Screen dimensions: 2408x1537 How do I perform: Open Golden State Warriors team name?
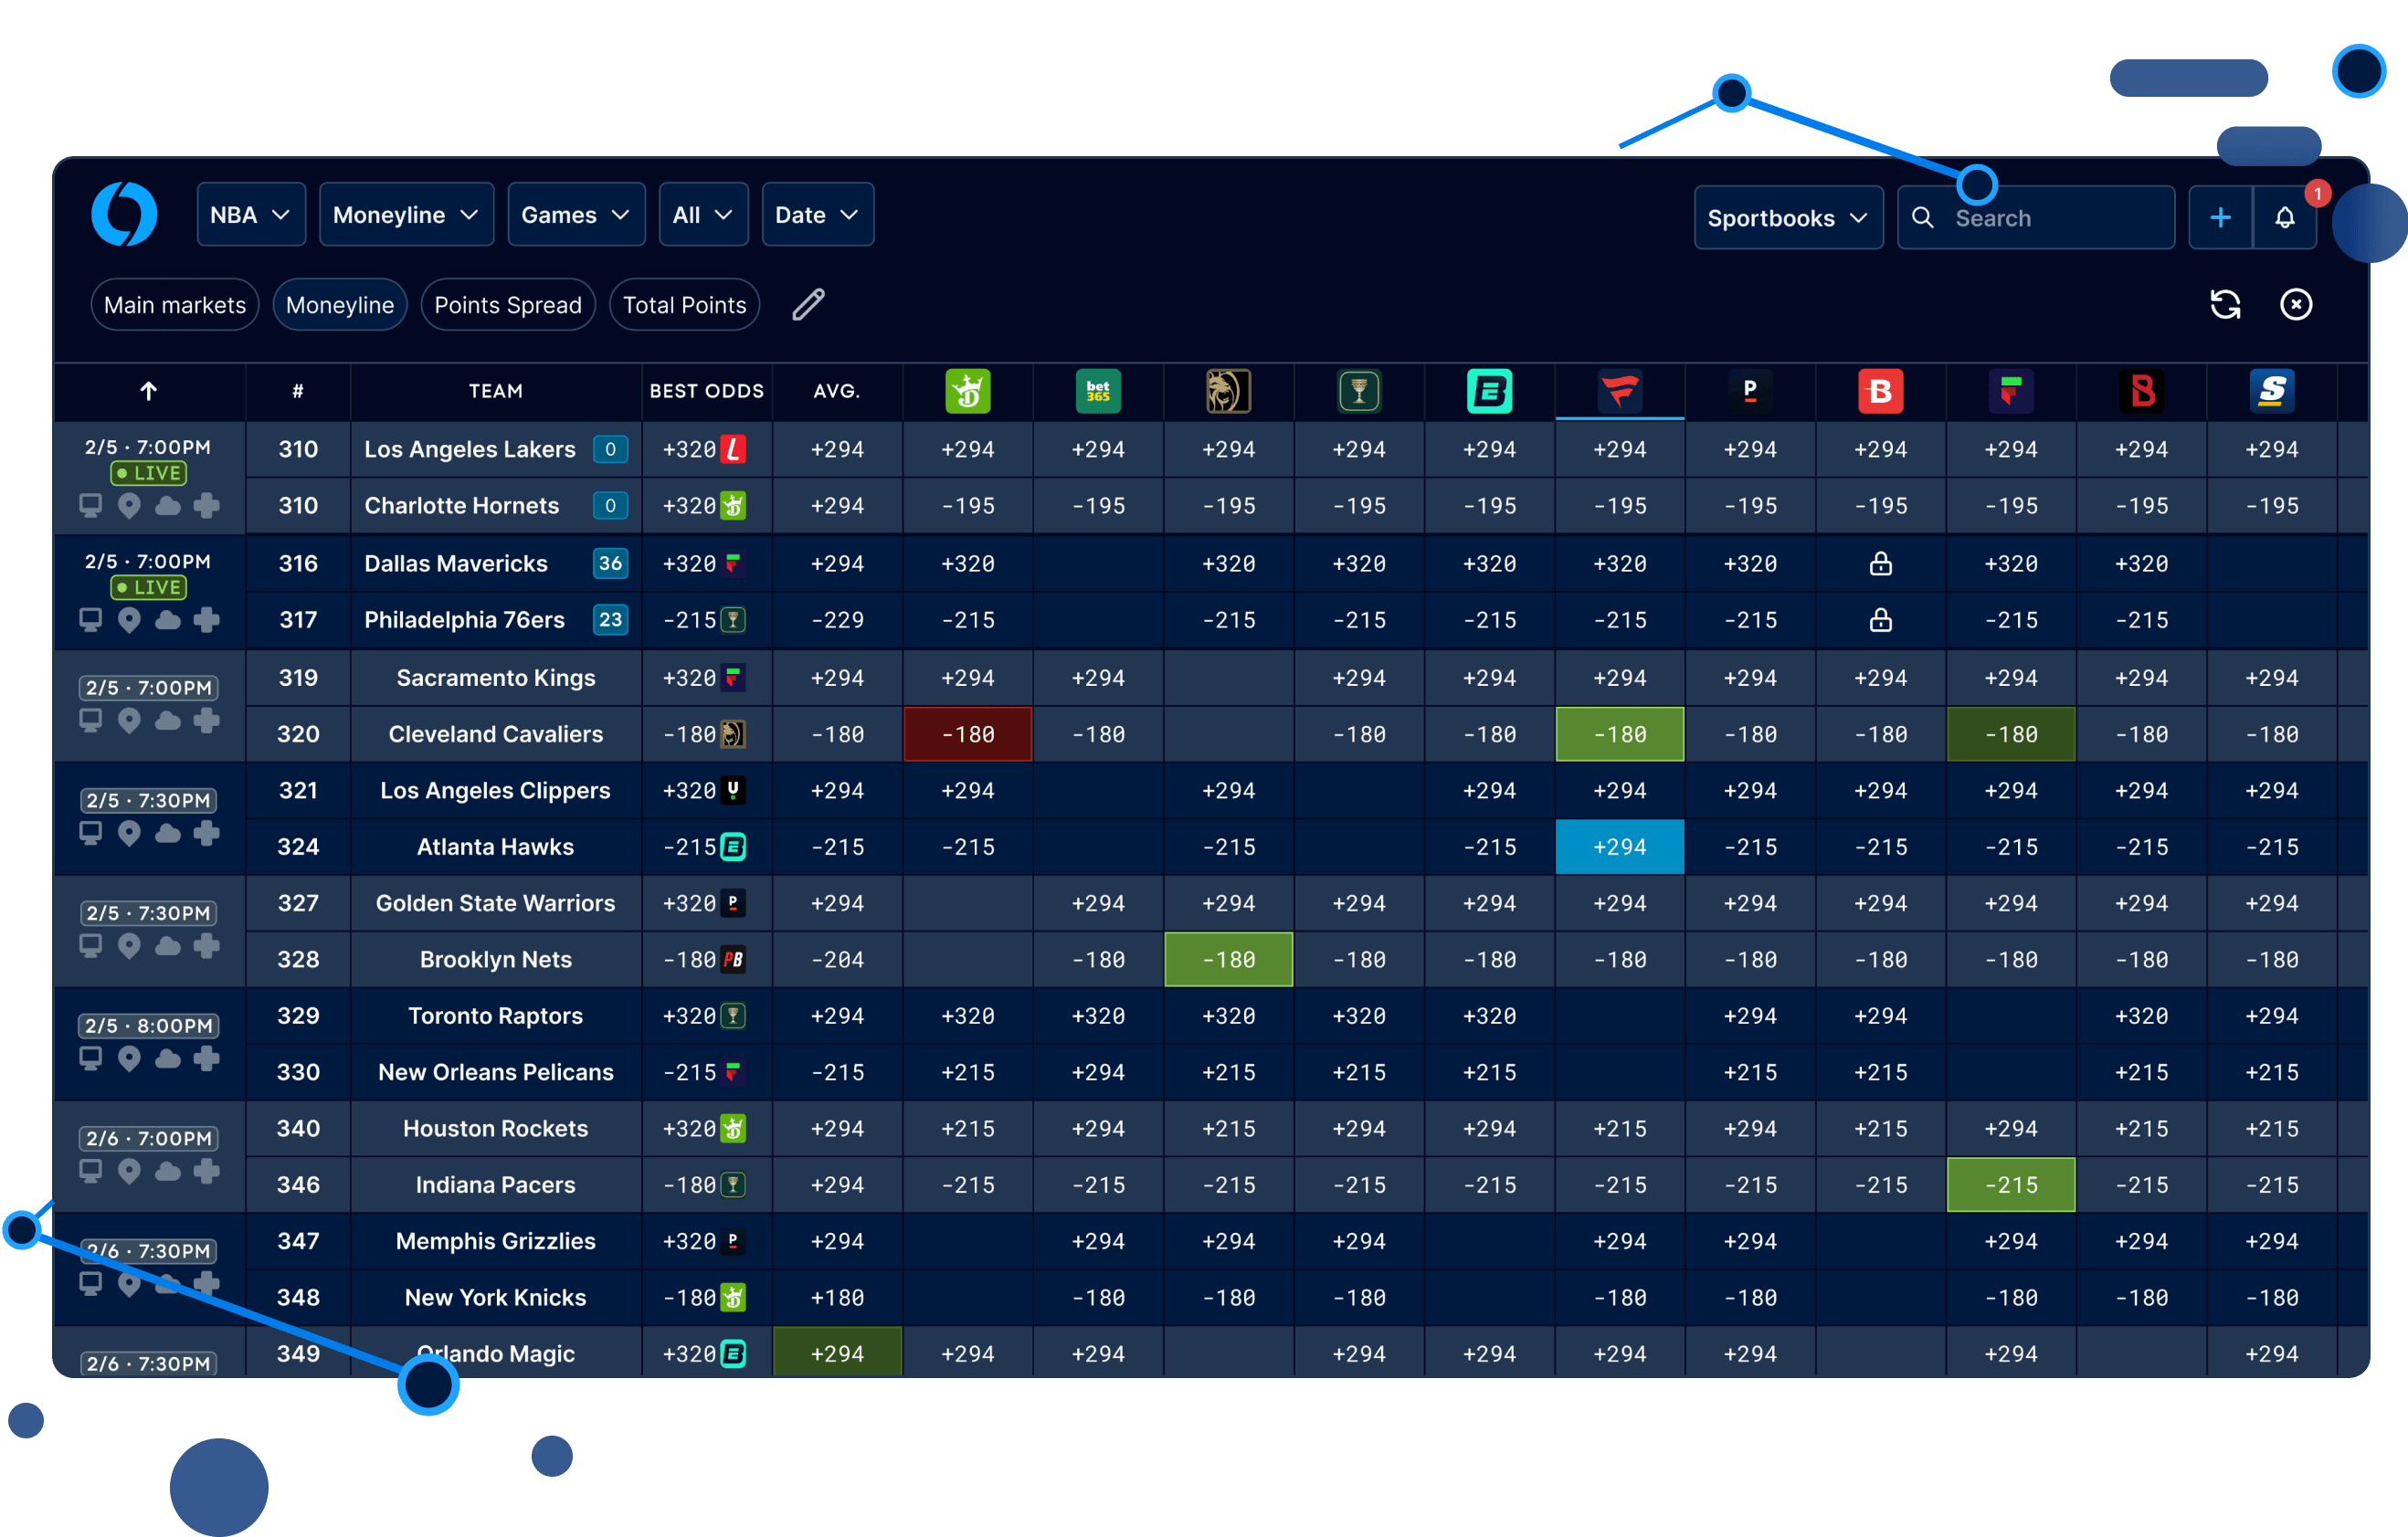[496, 903]
